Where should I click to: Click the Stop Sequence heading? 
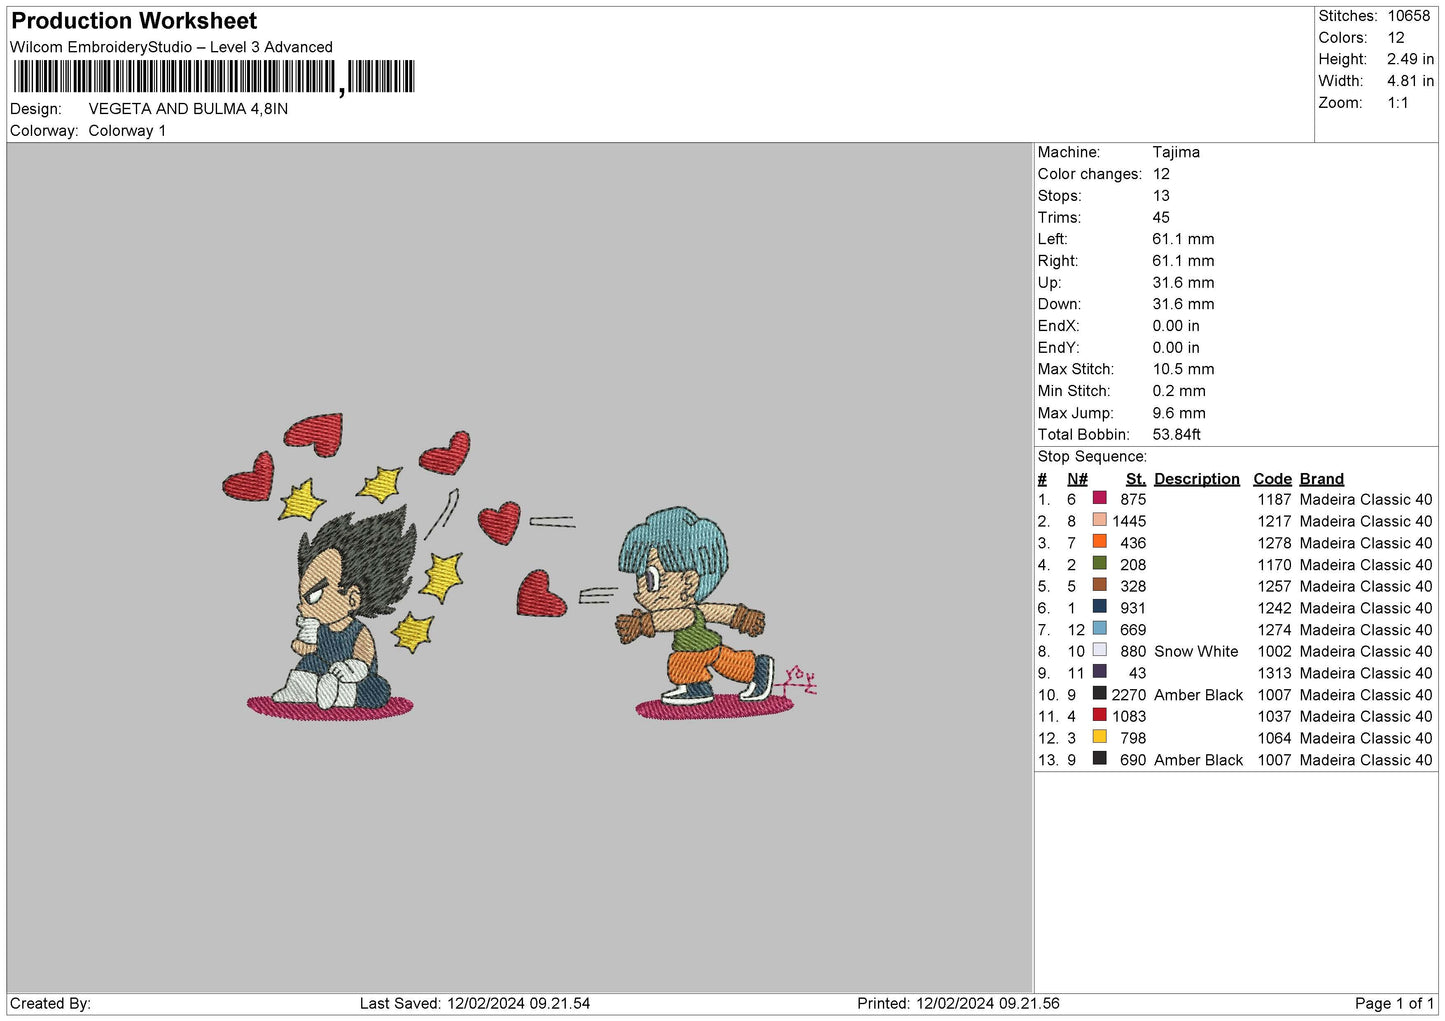pos(1092,456)
